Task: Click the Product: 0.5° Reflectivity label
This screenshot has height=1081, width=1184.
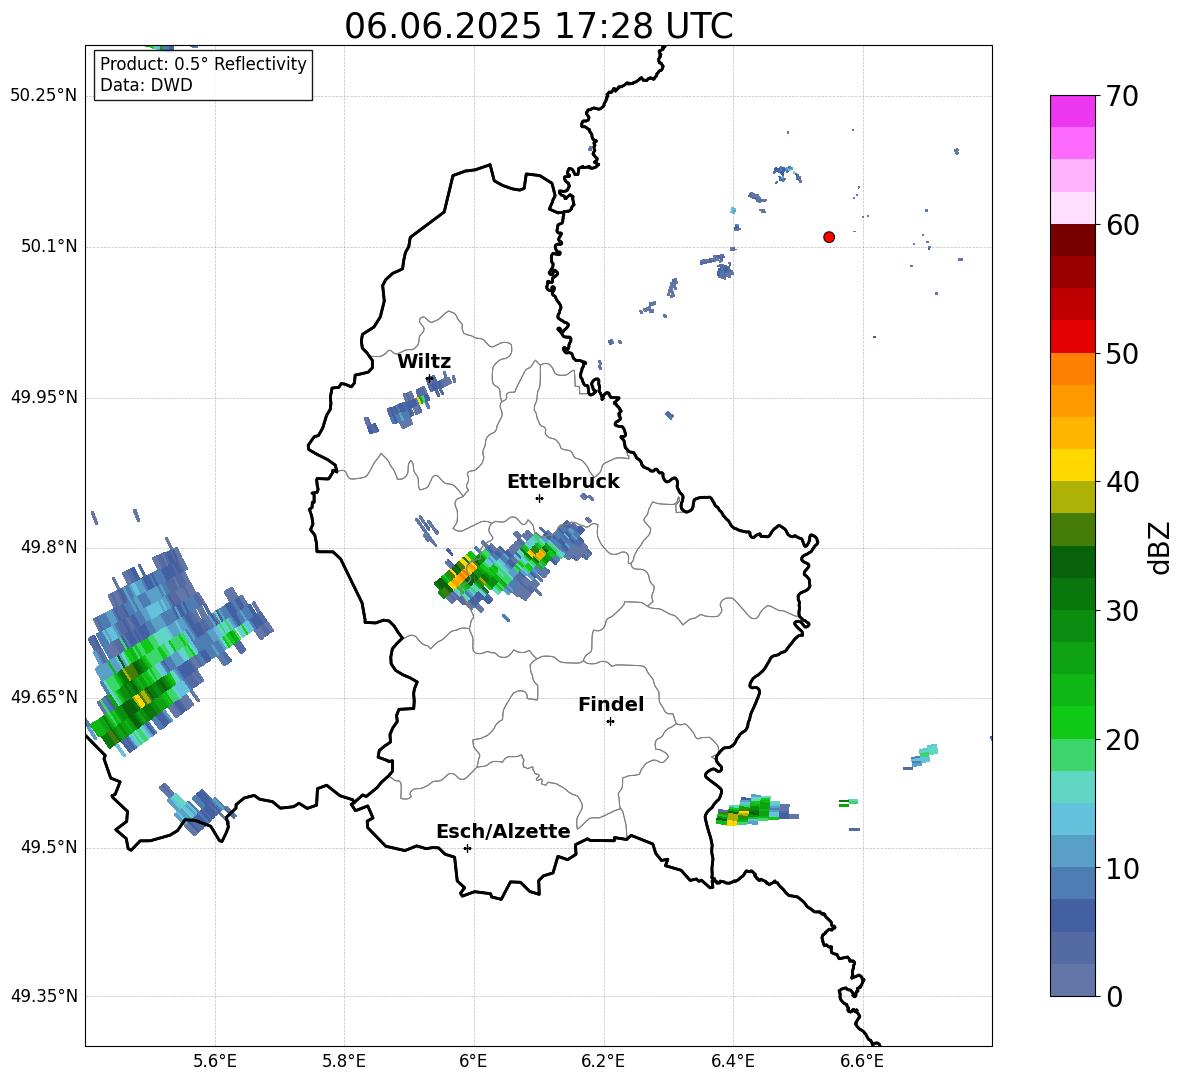Action: pyautogui.click(x=203, y=64)
